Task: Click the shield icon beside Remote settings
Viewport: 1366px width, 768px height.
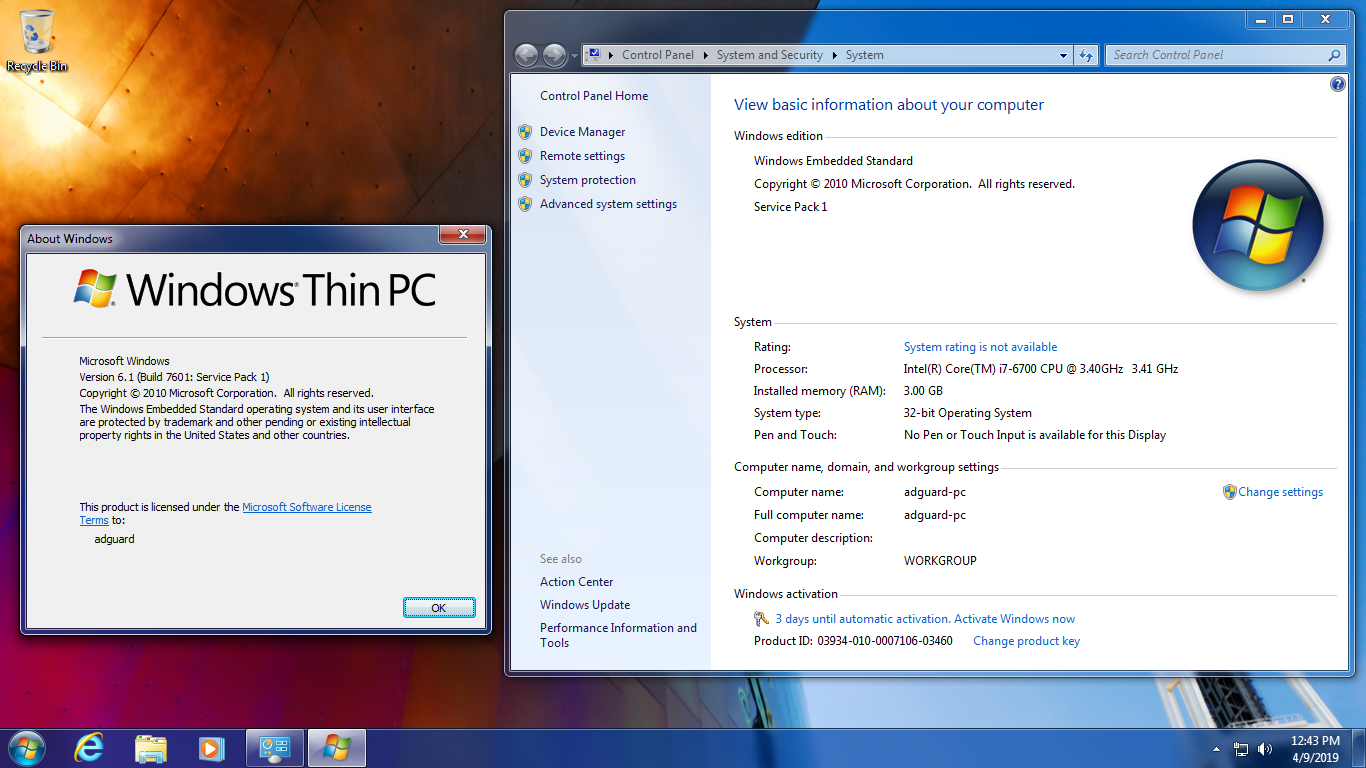Action: pyautogui.click(x=525, y=156)
